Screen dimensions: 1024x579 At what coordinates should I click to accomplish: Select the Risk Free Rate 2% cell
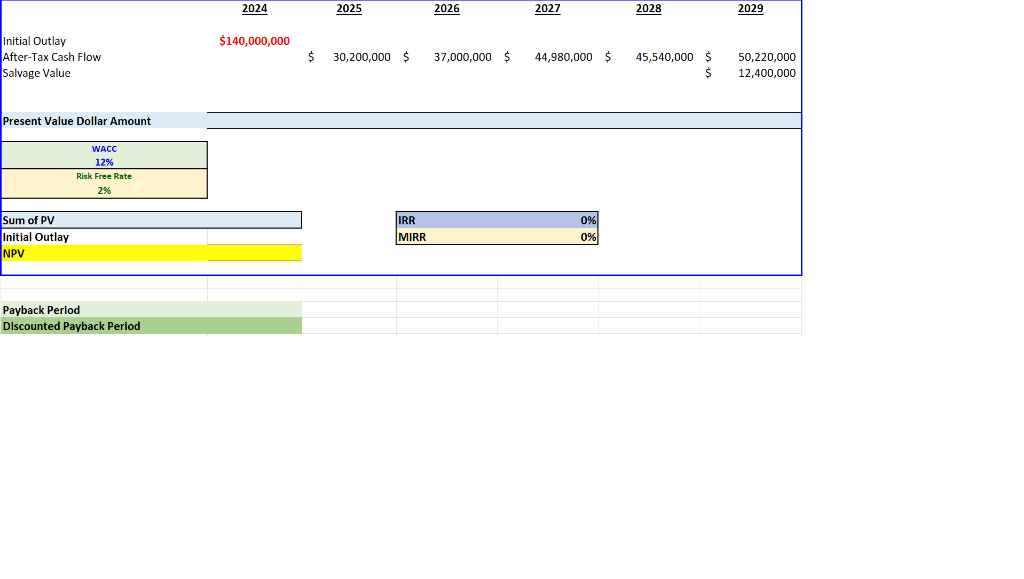[x=103, y=182]
